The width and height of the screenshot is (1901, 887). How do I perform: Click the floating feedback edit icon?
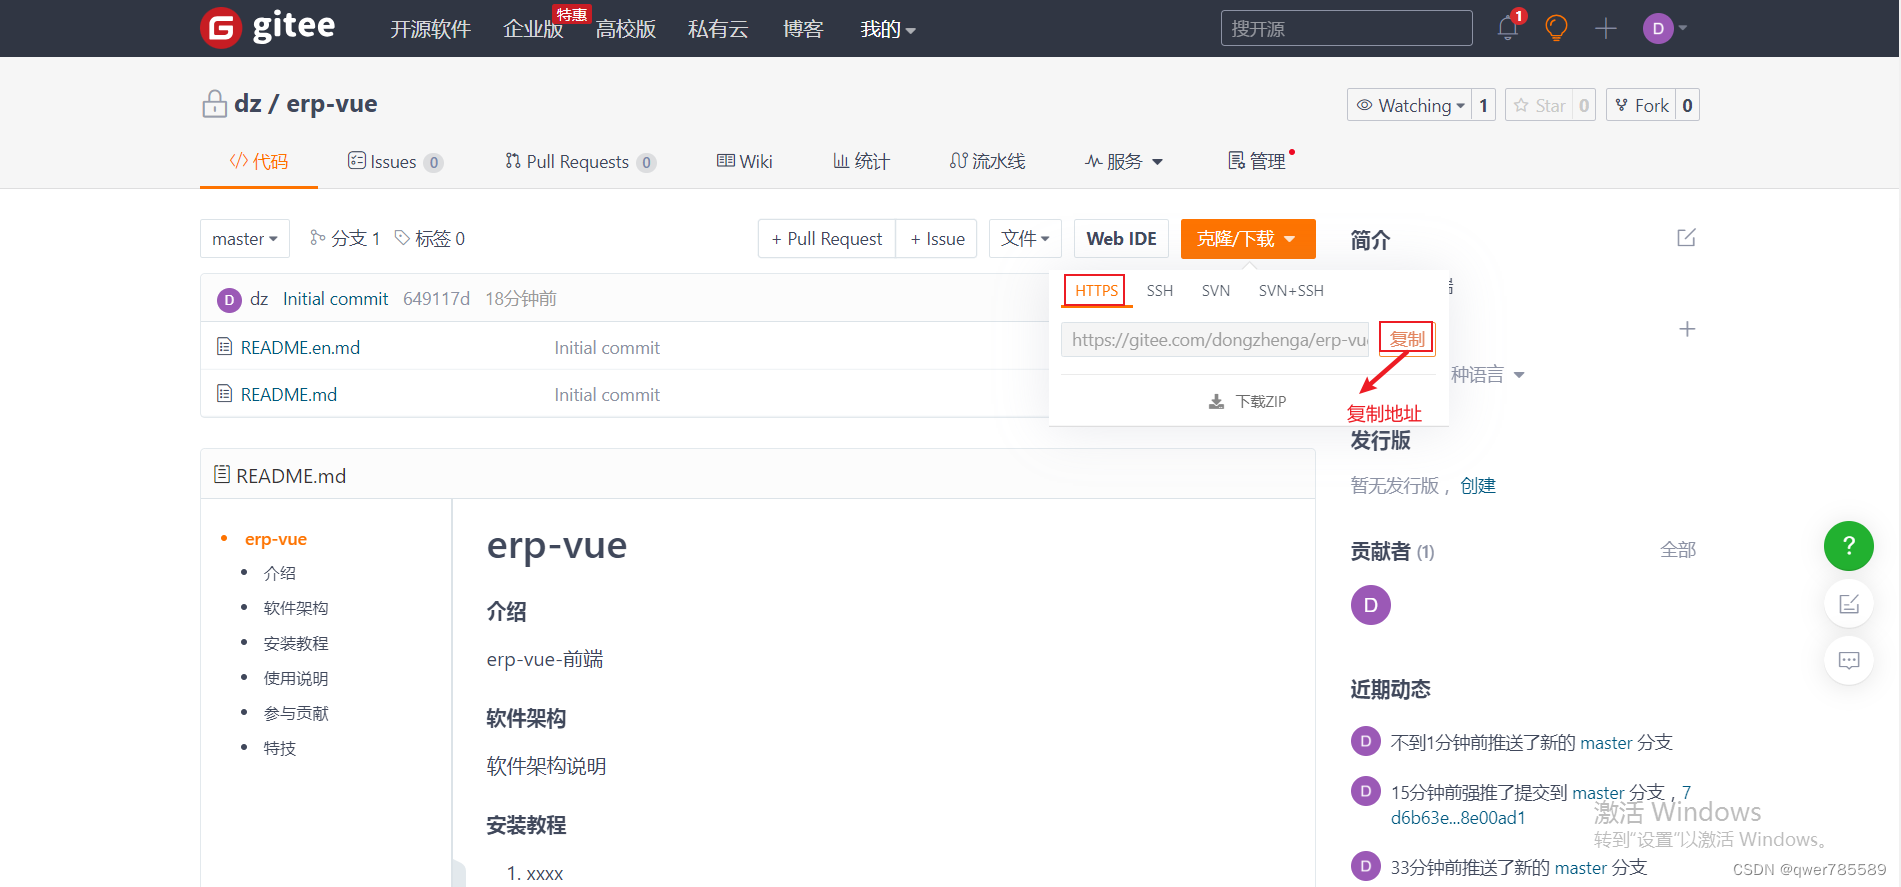coord(1849,604)
